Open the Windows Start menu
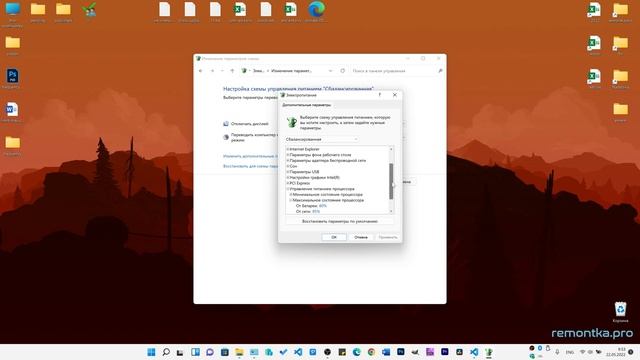 (151, 352)
